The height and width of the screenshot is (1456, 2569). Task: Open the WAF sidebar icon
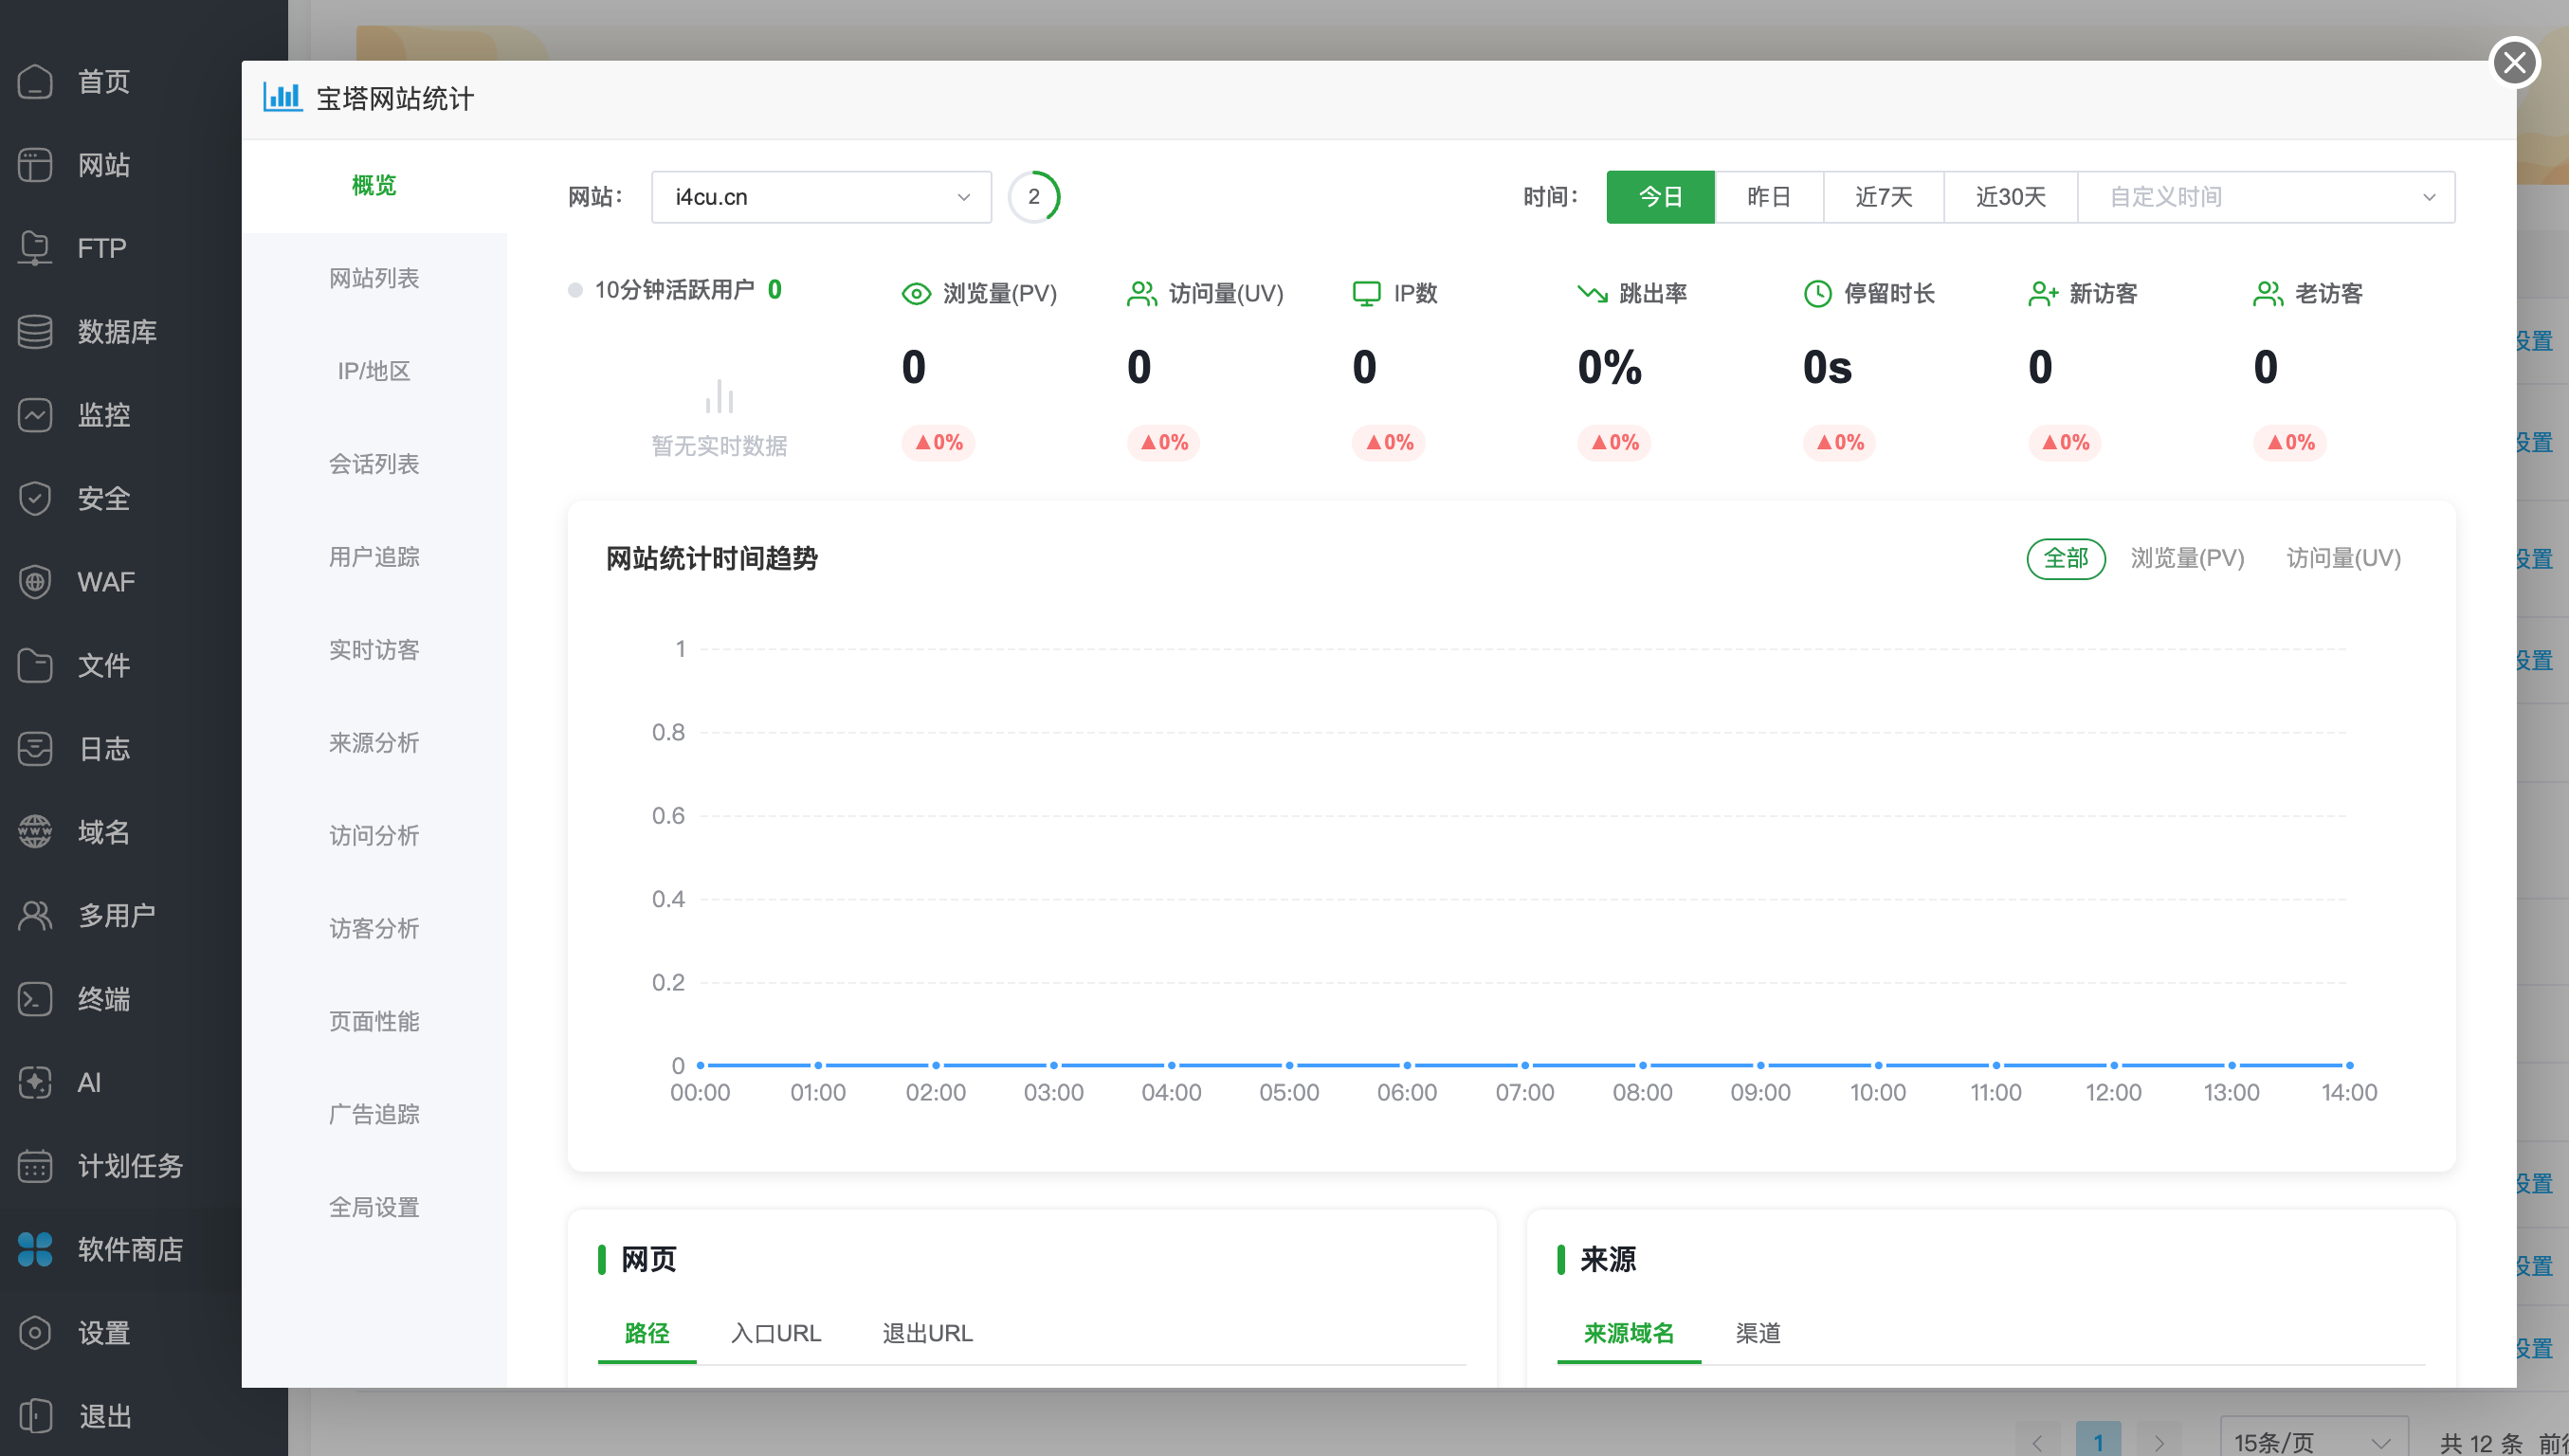pos(35,581)
